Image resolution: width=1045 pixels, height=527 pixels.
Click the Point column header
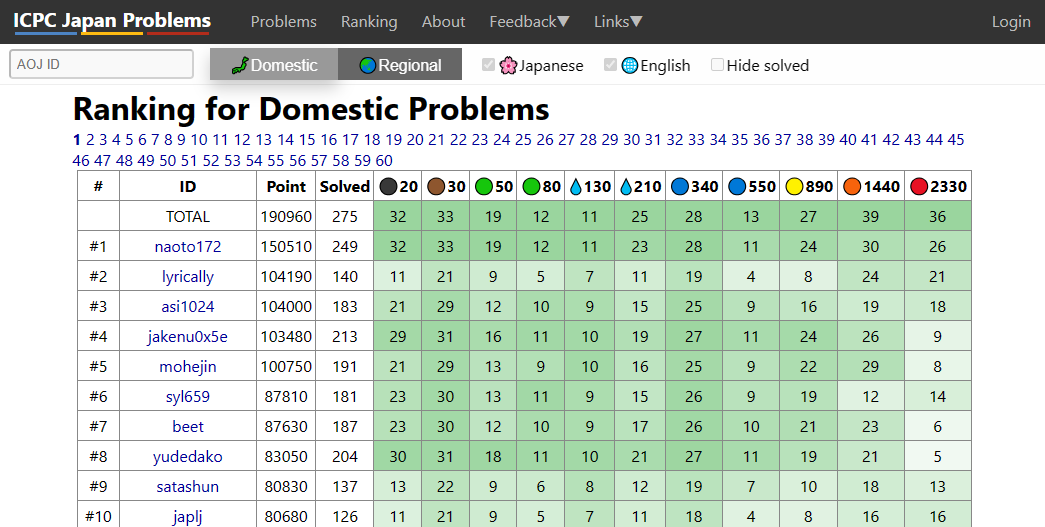pyautogui.click(x=286, y=187)
